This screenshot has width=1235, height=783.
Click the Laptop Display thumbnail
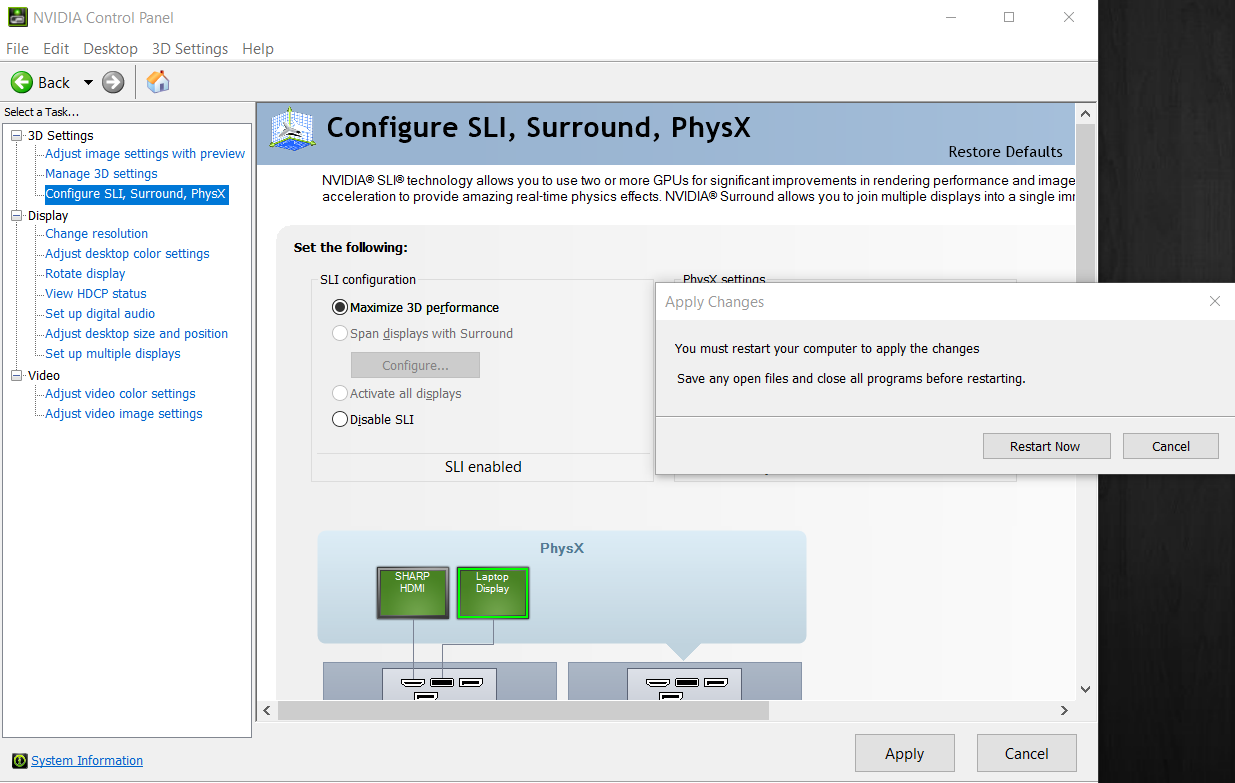pos(492,593)
